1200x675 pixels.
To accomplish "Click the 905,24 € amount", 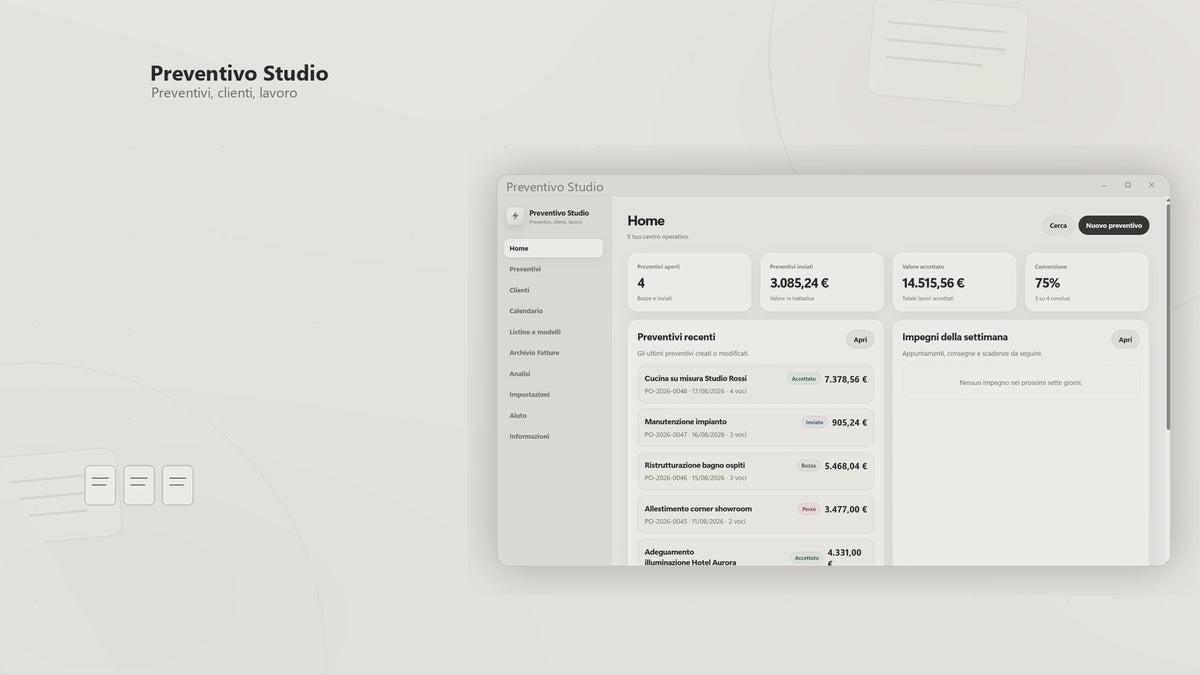I will pos(850,422).
